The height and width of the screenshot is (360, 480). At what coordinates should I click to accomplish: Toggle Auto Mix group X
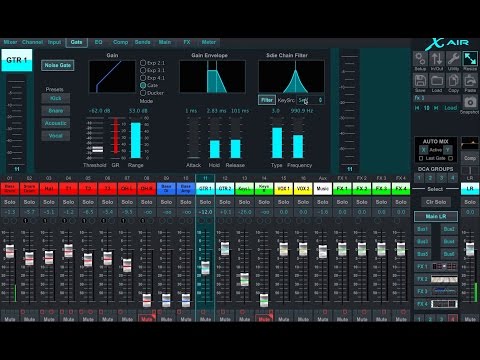(x=423, y=150)
